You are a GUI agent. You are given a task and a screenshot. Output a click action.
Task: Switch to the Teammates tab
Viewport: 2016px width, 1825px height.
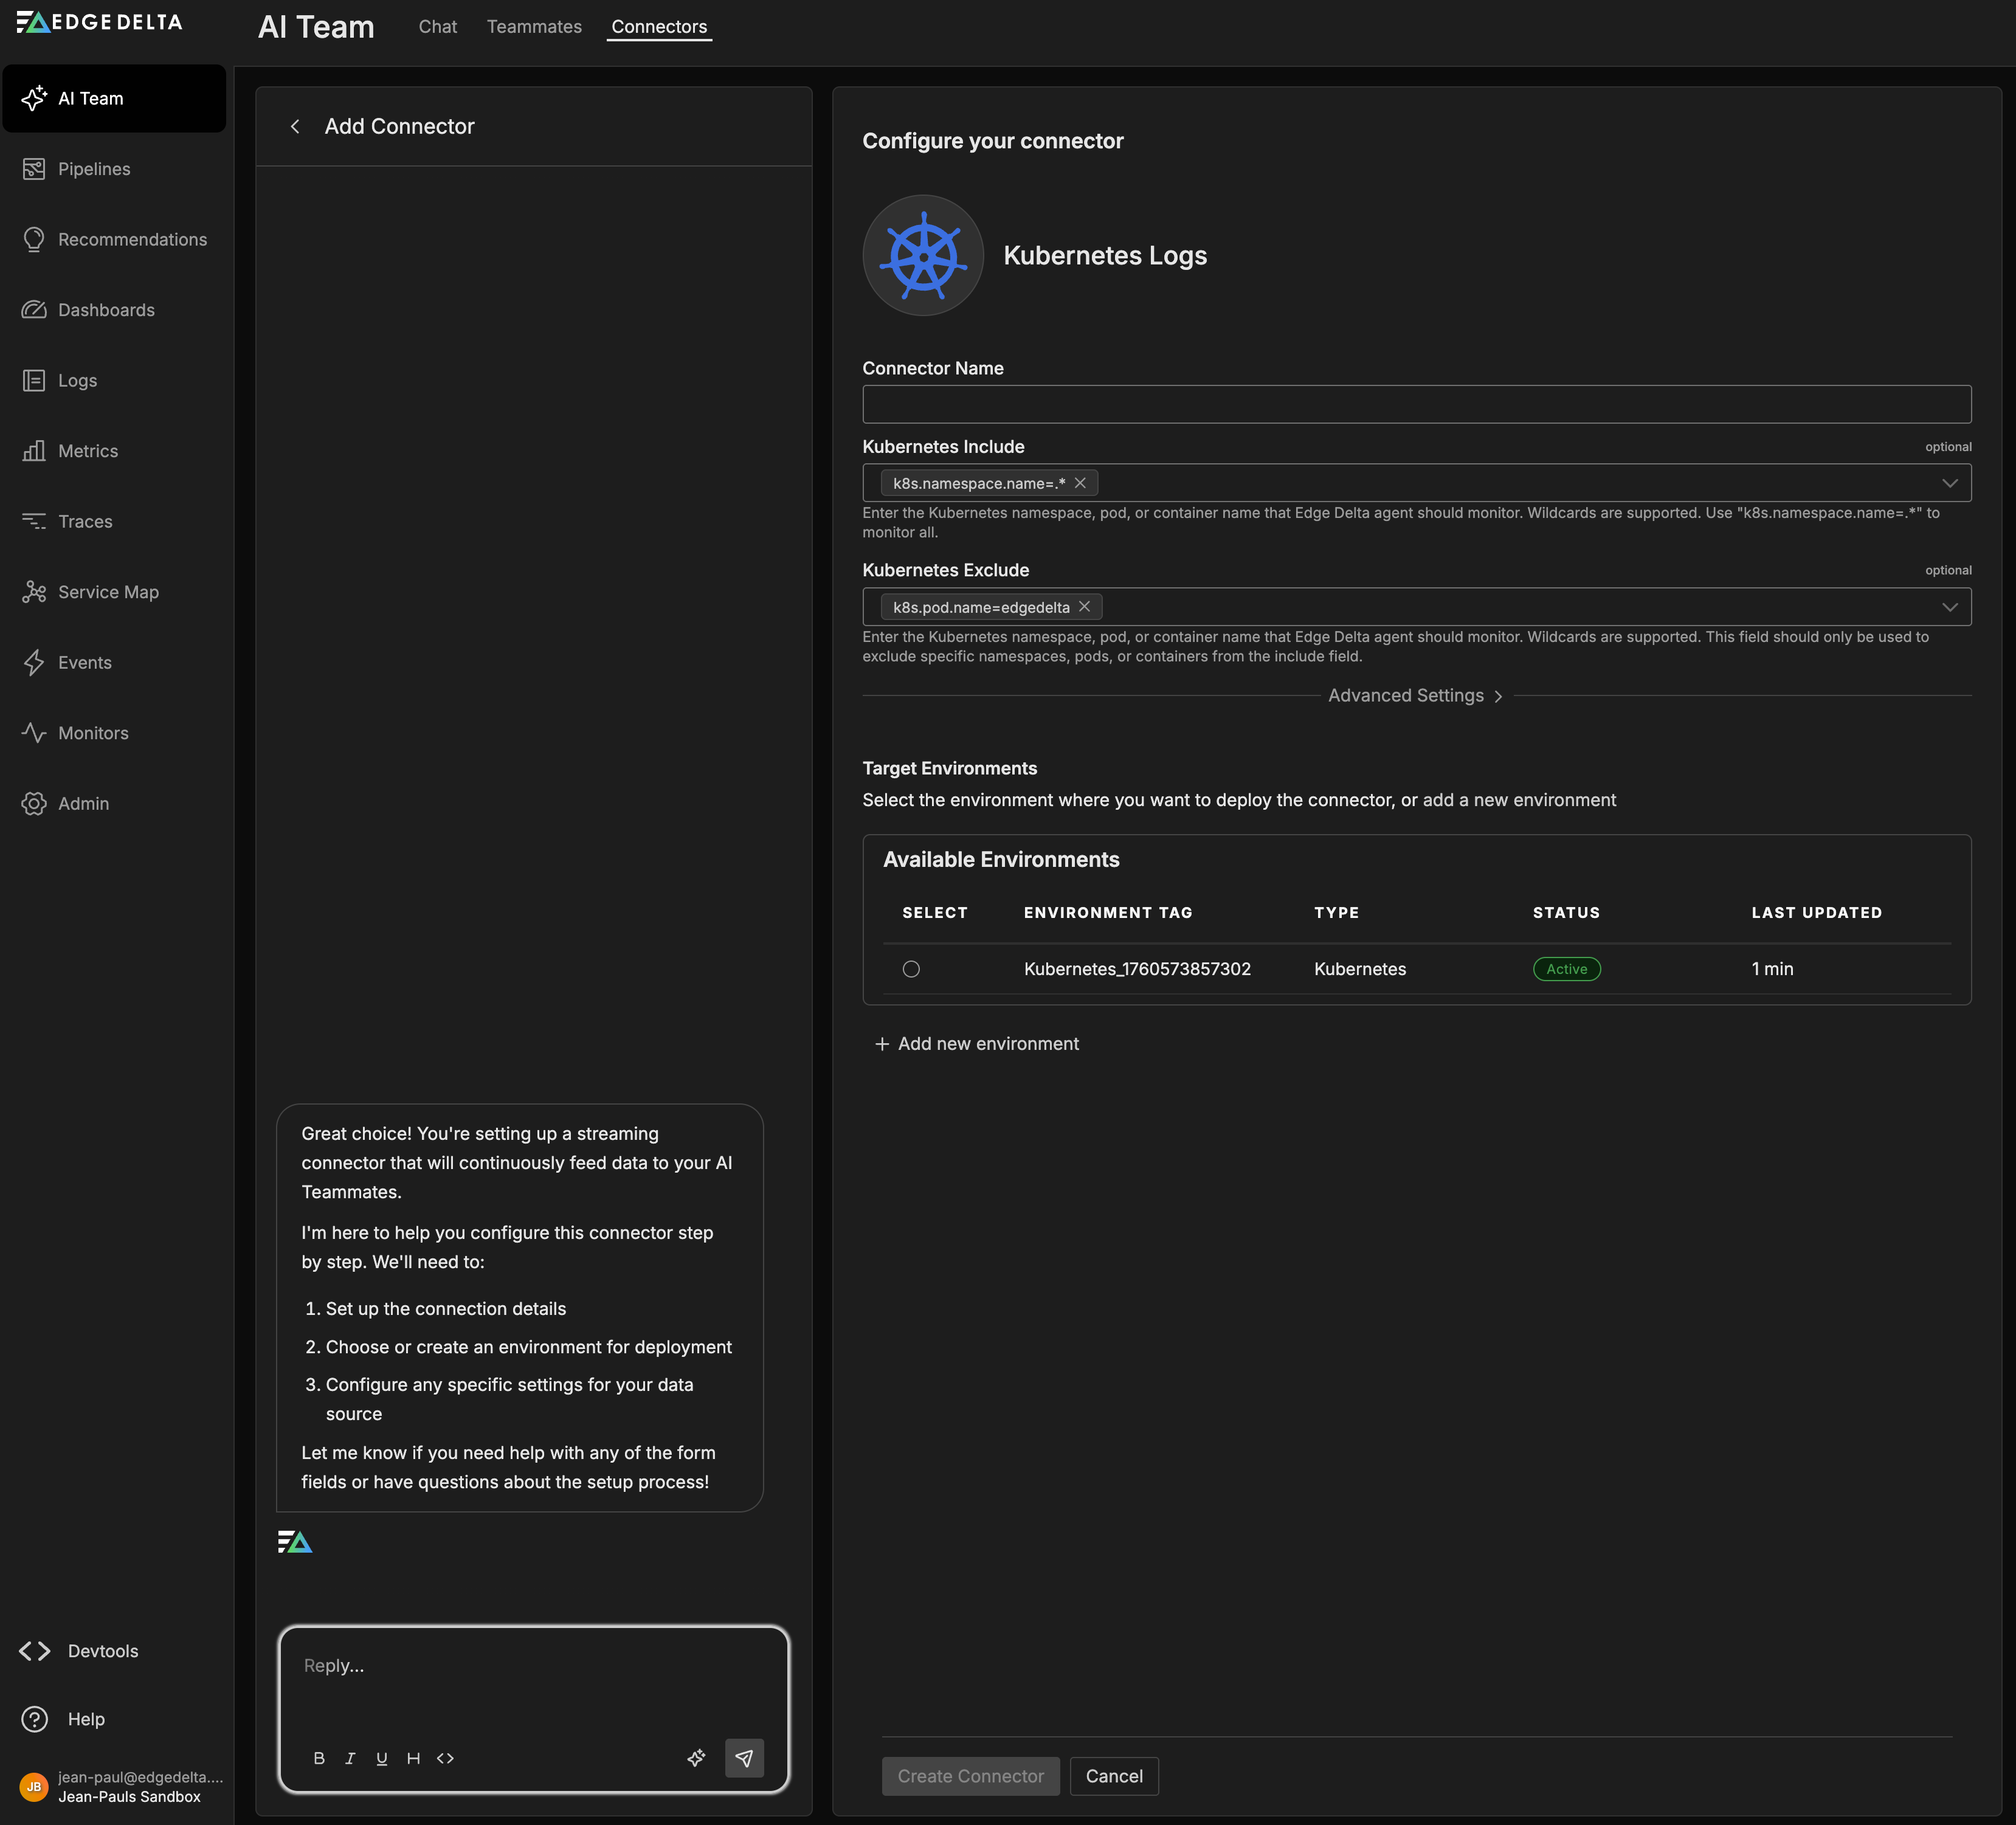pos(534,27)
